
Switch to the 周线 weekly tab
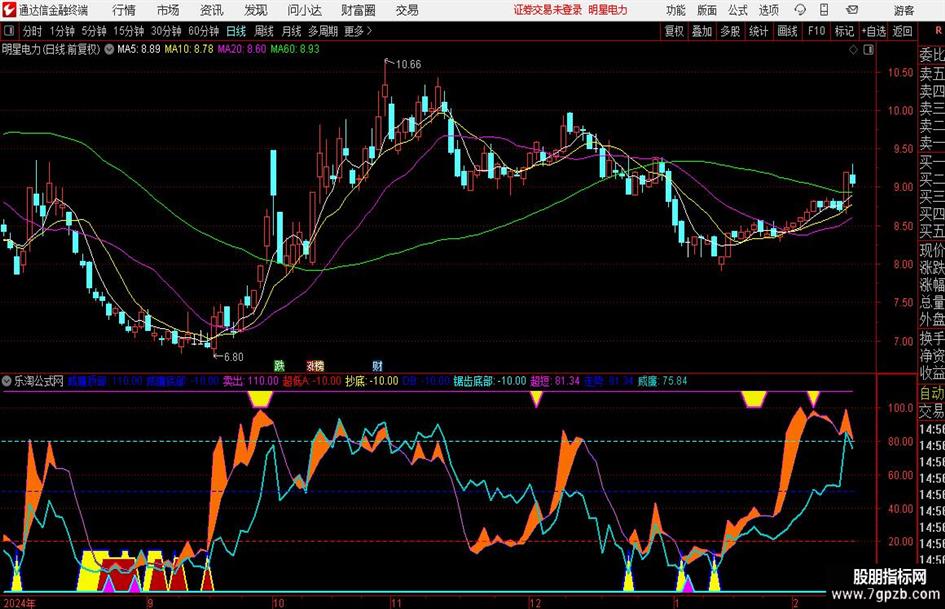click(264, 31)
